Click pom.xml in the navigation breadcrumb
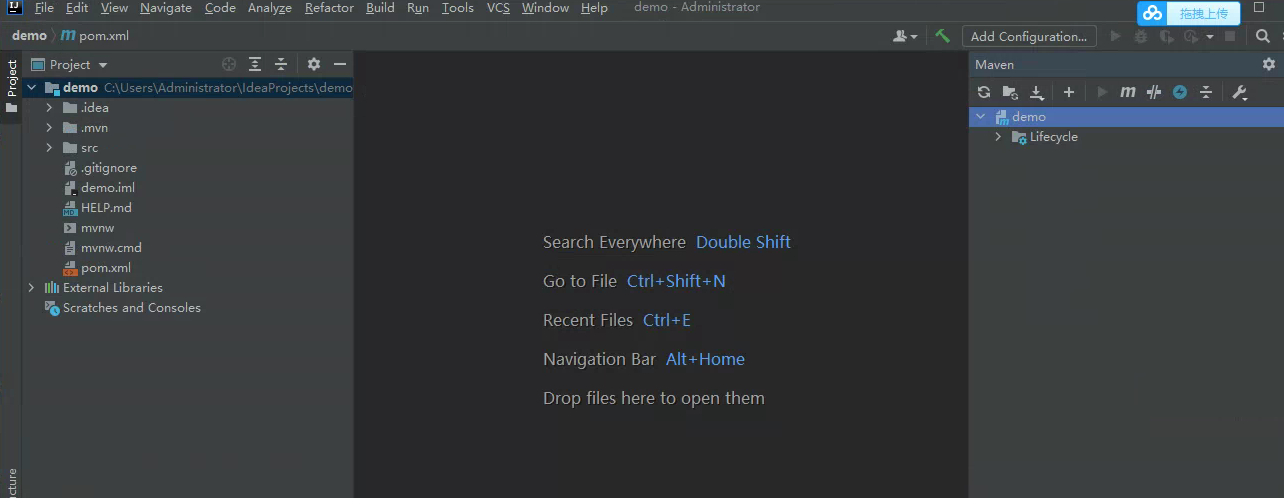The width and height of the screenshot is (1284, 498). coord(103,36)
